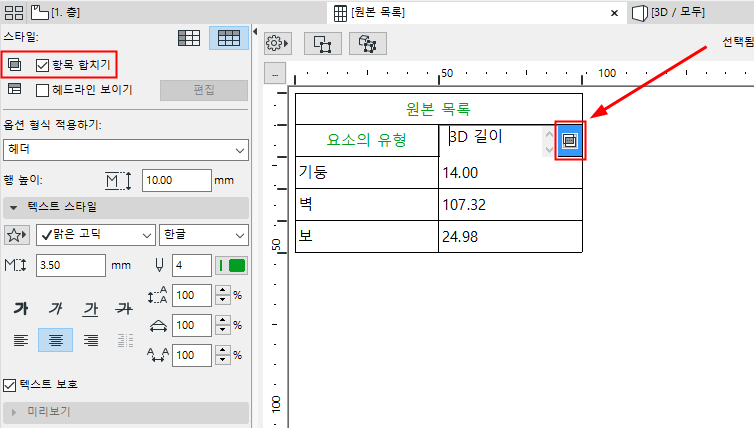This screenshot has height=428, width=754.
Task: Open the 맑은 고딕 font dropdown
Action: (x=96, y=235)
